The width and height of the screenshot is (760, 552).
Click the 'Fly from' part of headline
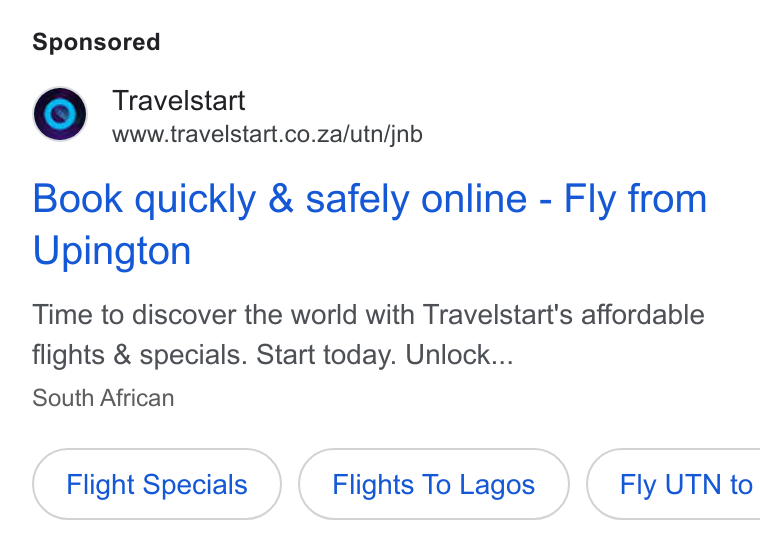[x=635, y=199]
